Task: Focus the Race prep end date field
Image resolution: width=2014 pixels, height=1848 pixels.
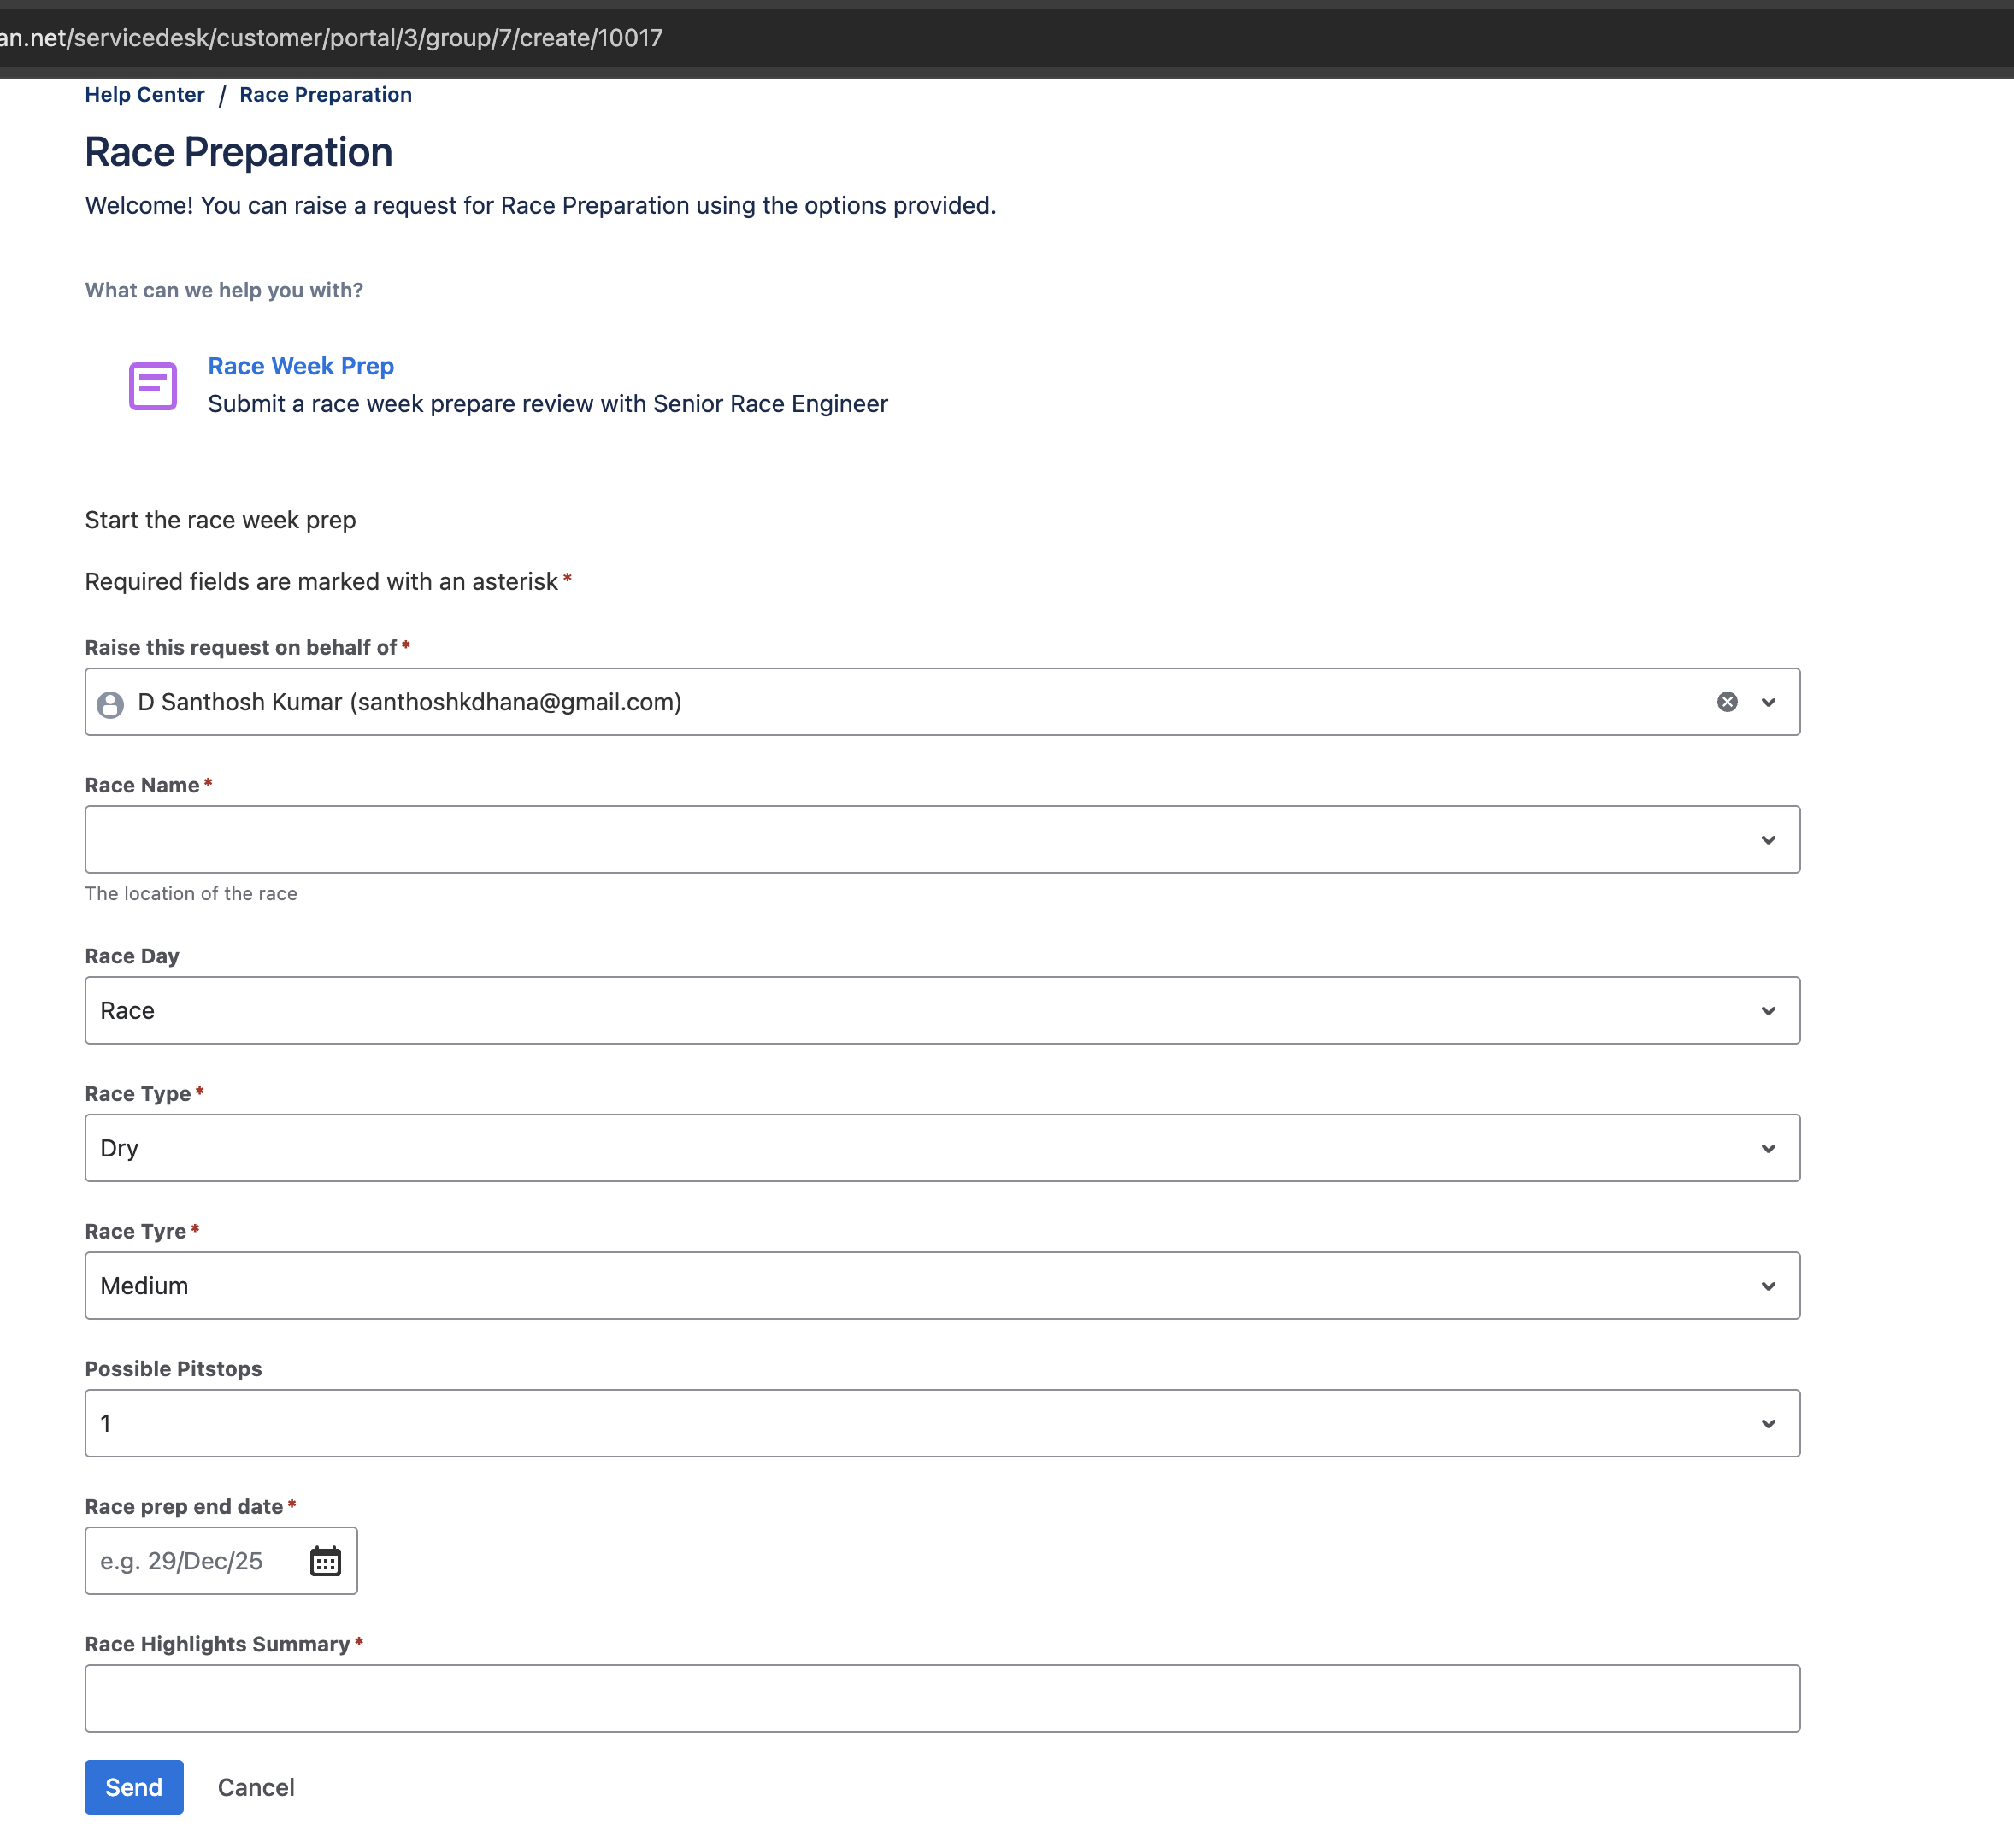Action: click(x=195, y=1561)
